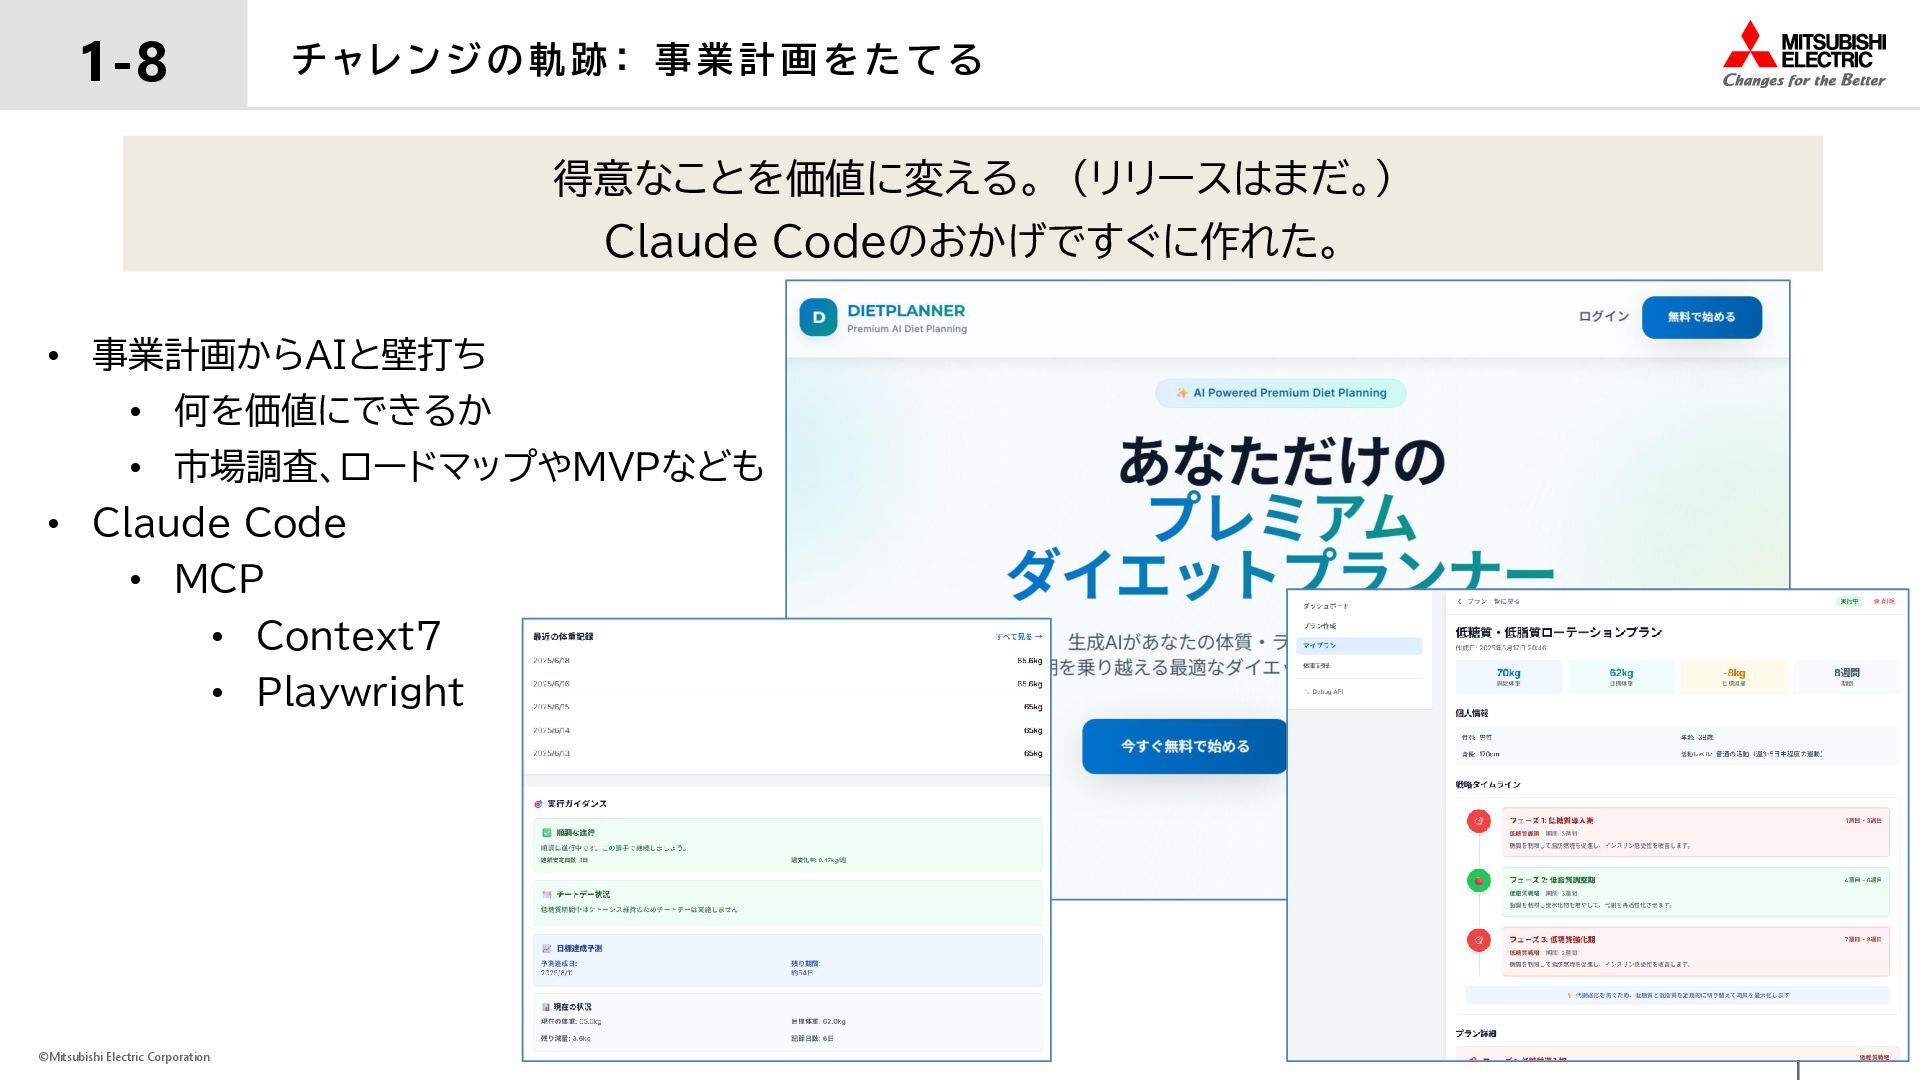This screenshot has height=1080, width=1920.
Task: Select マイプラン in the sidebar
Action: point(1359,646)
